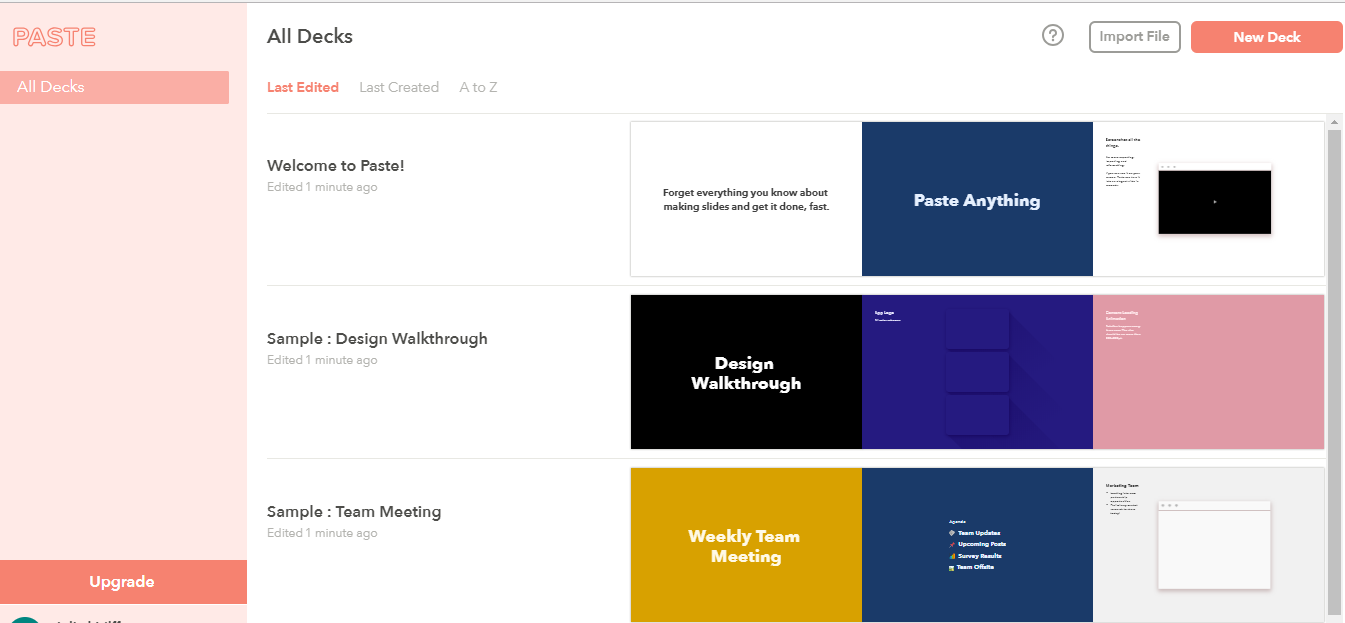Click the deck list vertical scrollbar thumb
The image size is (1345, 623).
coord(1333,370)
